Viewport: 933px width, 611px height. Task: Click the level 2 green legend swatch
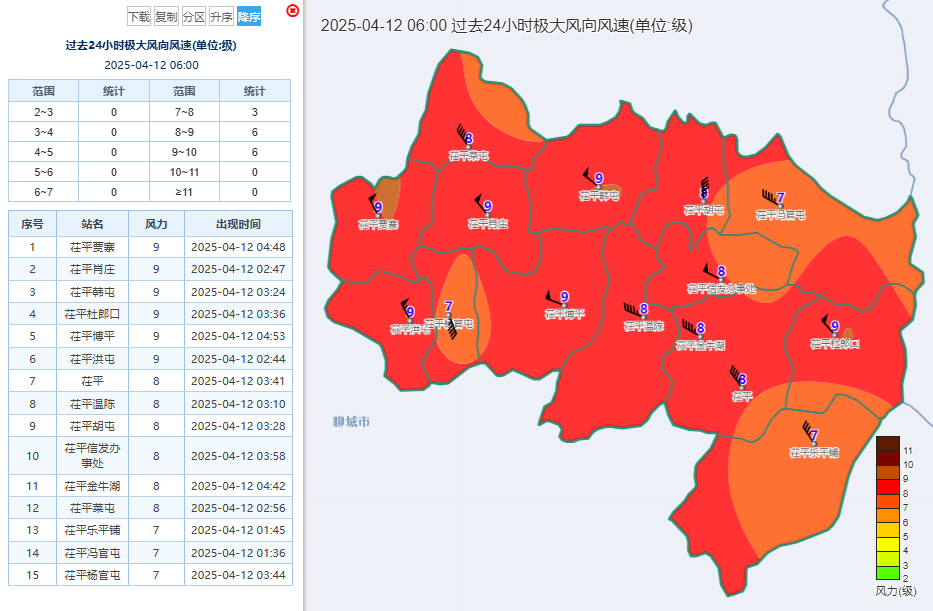[x=888, y=574]
